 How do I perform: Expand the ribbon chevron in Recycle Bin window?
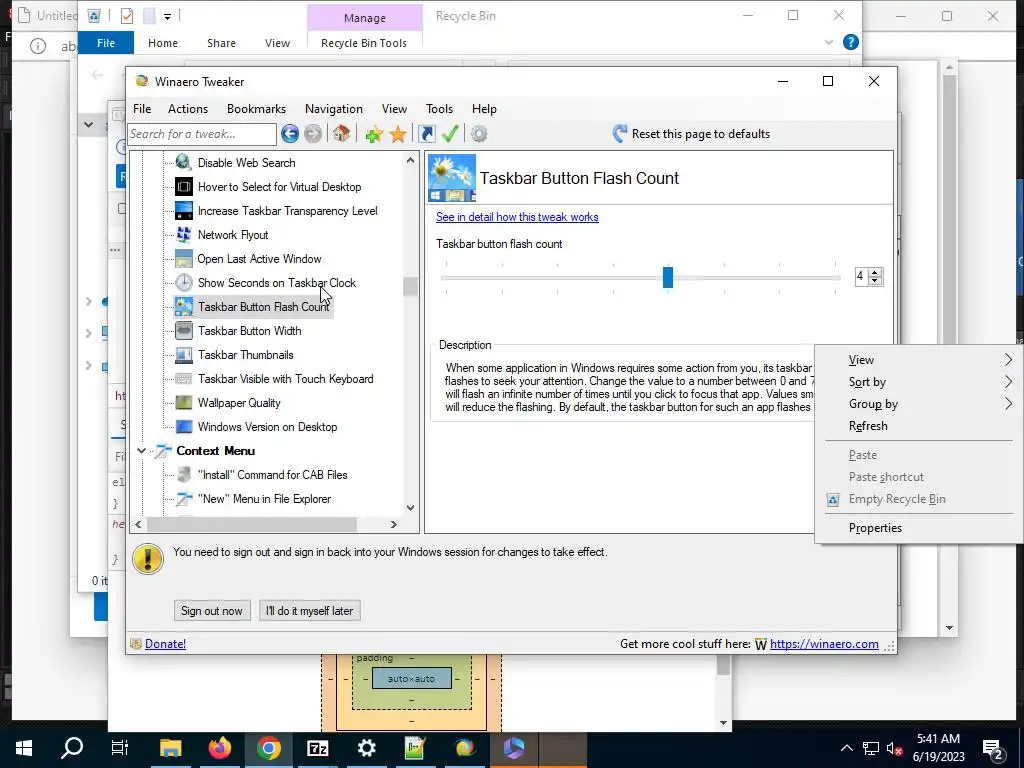[829, 42]
